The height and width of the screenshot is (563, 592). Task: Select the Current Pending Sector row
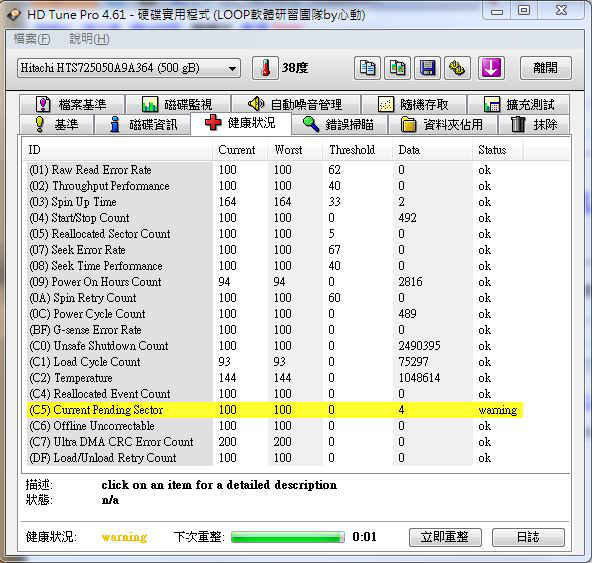click(x=274, y=410)
